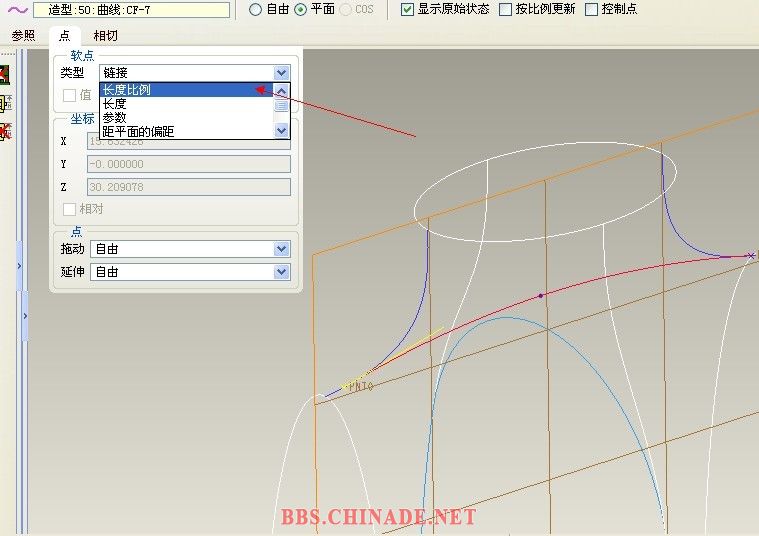Click the yellow dimension display icon
This screenshot has width=759, height=536.
point(6,103)
